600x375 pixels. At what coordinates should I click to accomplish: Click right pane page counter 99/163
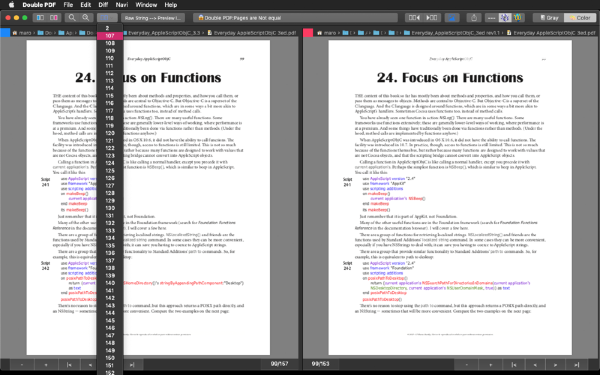click(x=321, y=364)
